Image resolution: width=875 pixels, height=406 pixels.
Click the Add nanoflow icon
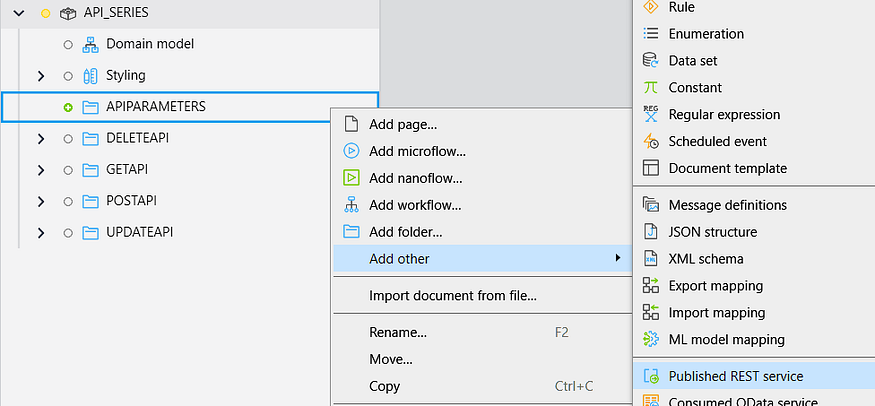tap(351, 179)
